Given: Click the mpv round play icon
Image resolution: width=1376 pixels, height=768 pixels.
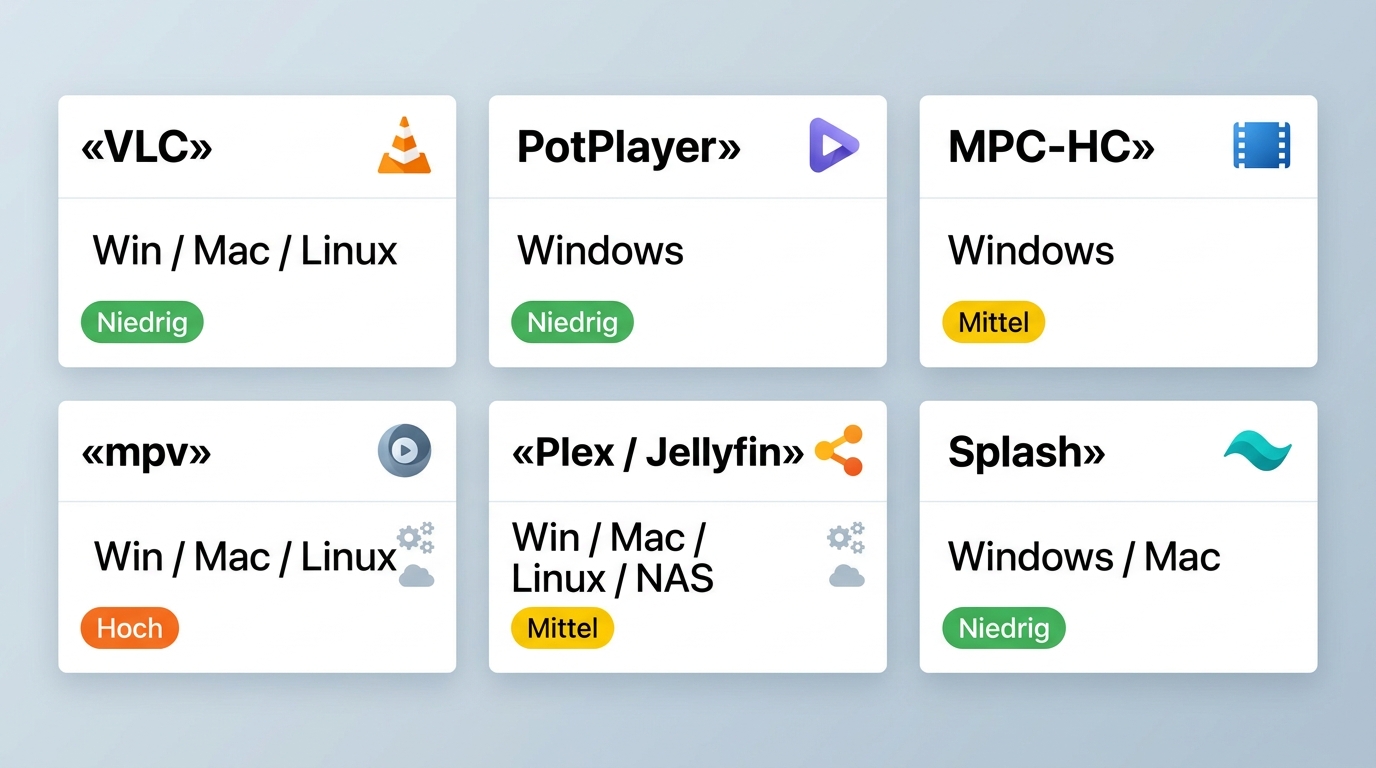Looking at the screenshot, I should pyautogui.click(x=404, y=450).
